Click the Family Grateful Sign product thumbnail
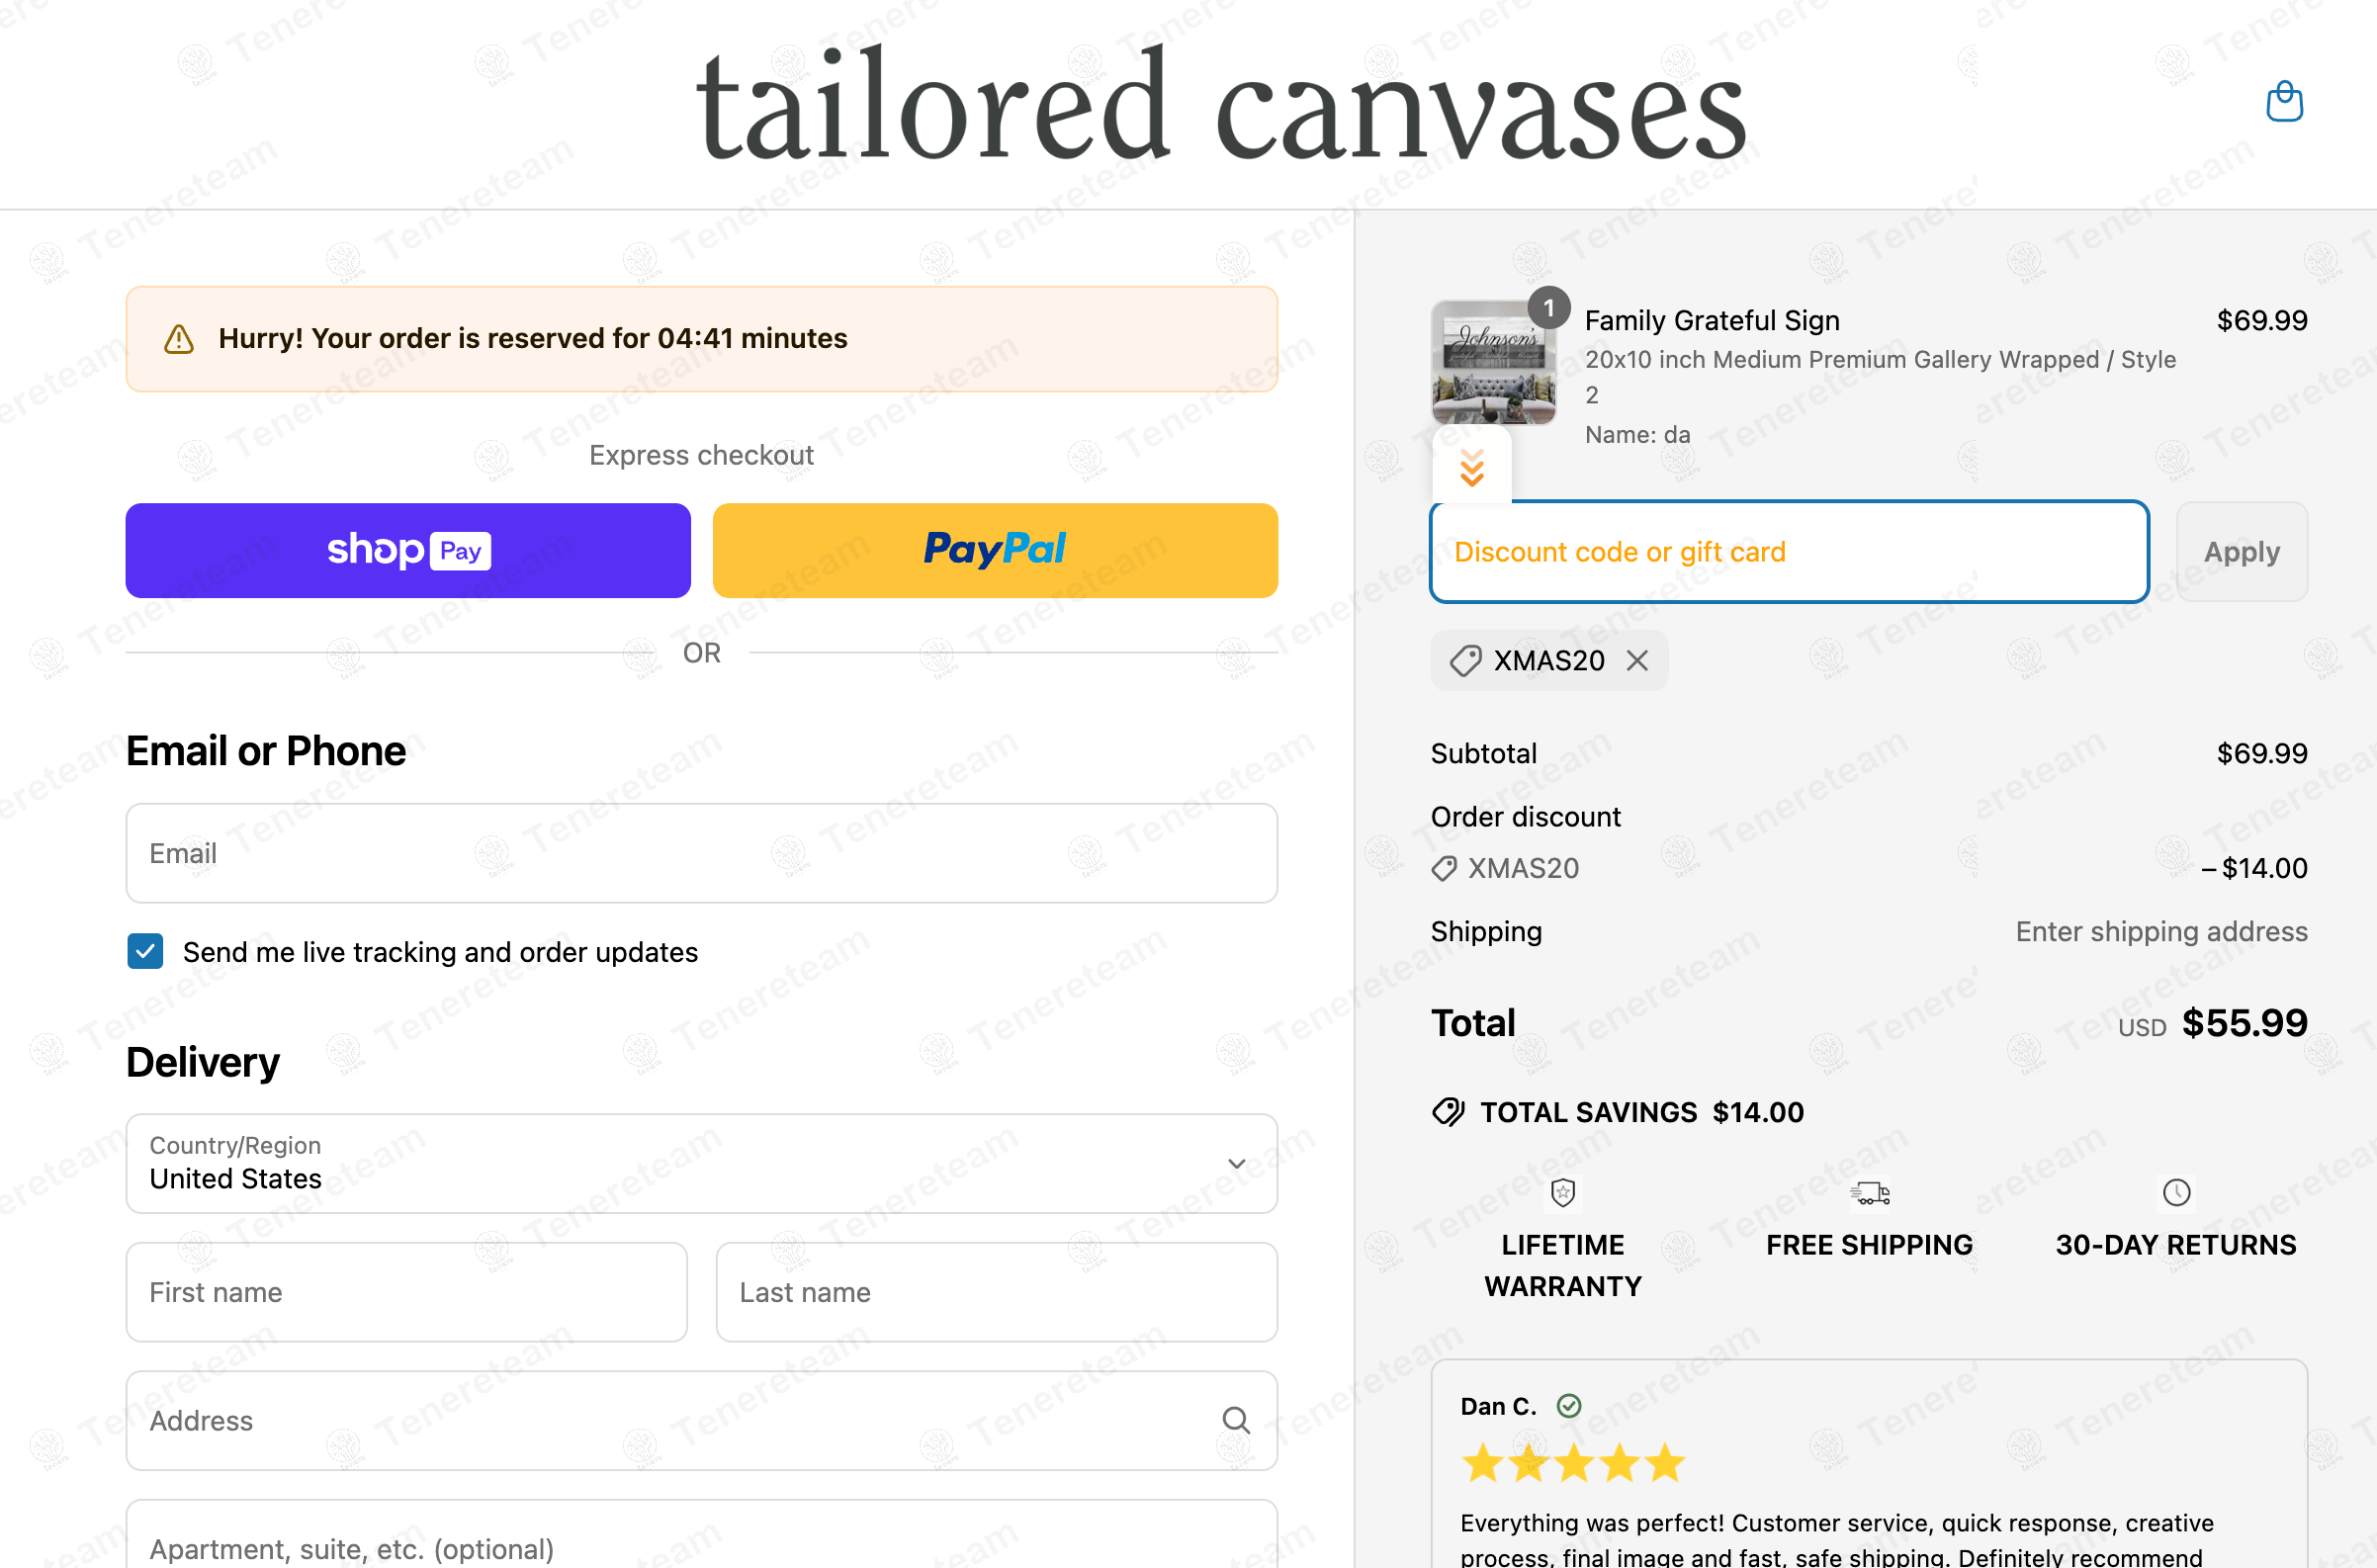This screenshot has height=1568, width=2377. click(x=1493, y=364)
